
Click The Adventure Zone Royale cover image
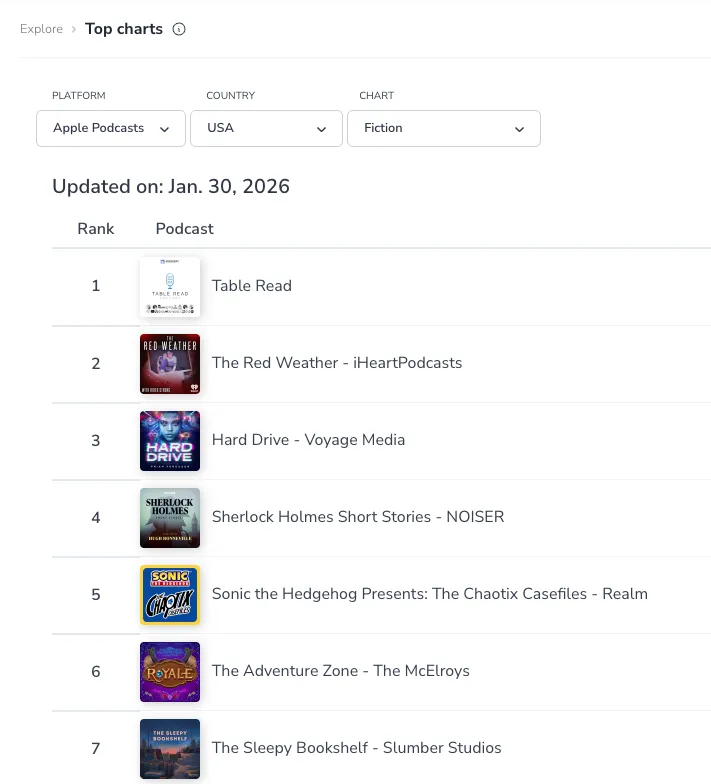(x=170, y=672)
